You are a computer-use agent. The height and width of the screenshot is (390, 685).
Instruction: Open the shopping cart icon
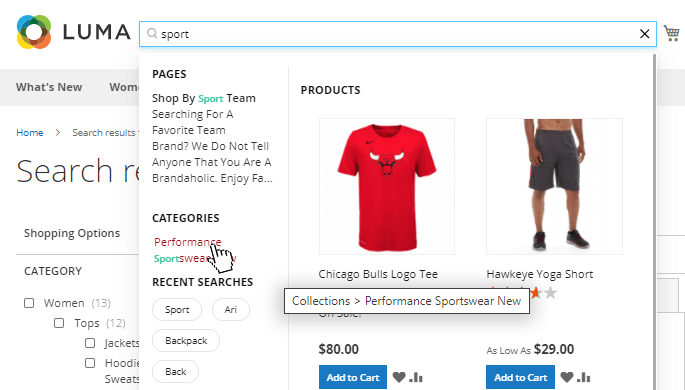pos(672,33)
